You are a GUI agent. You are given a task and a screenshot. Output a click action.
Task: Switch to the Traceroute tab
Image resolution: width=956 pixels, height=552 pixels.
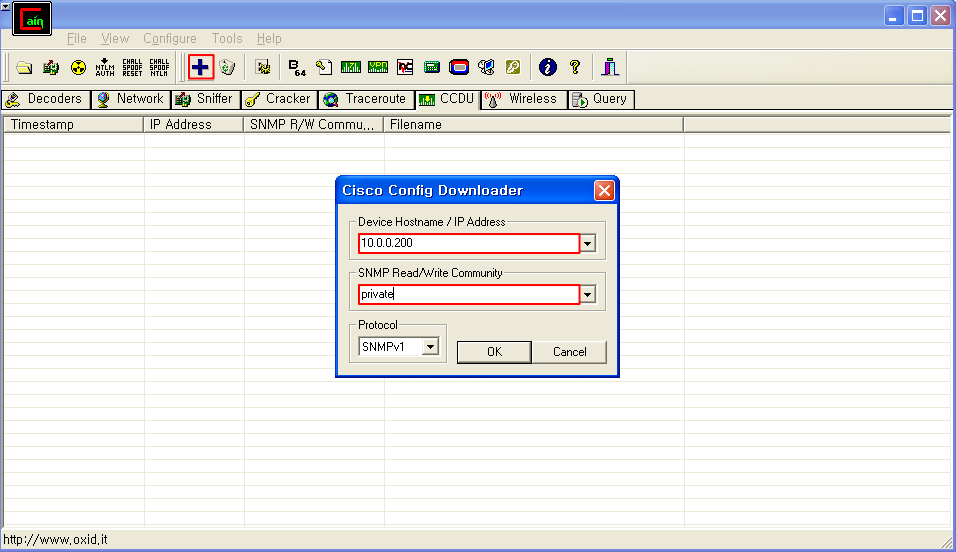pos(366,99)
